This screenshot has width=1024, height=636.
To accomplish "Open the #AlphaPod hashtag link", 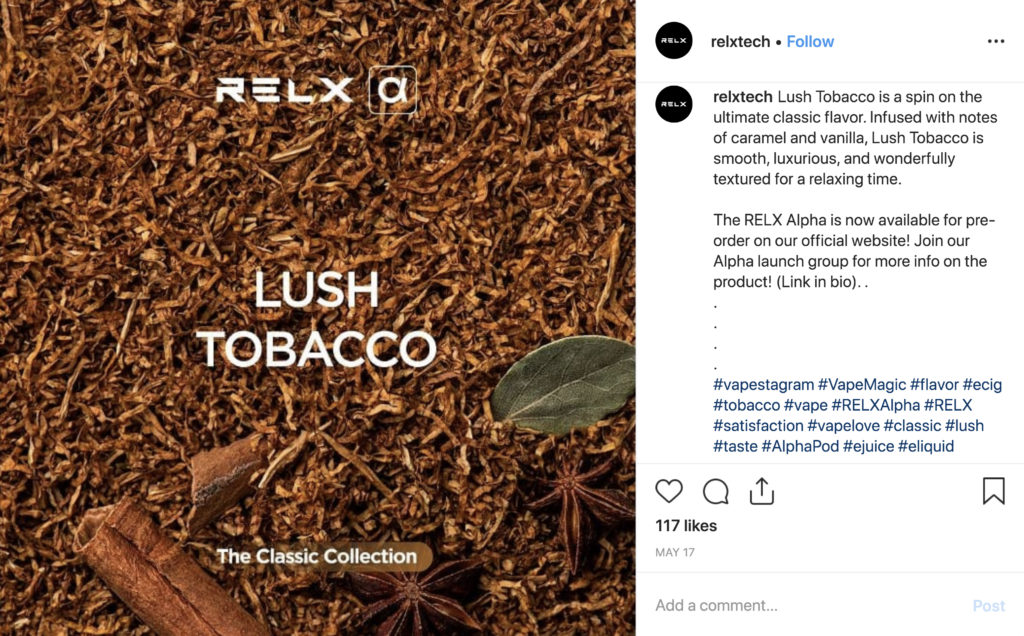I will (x=799, y=446).
